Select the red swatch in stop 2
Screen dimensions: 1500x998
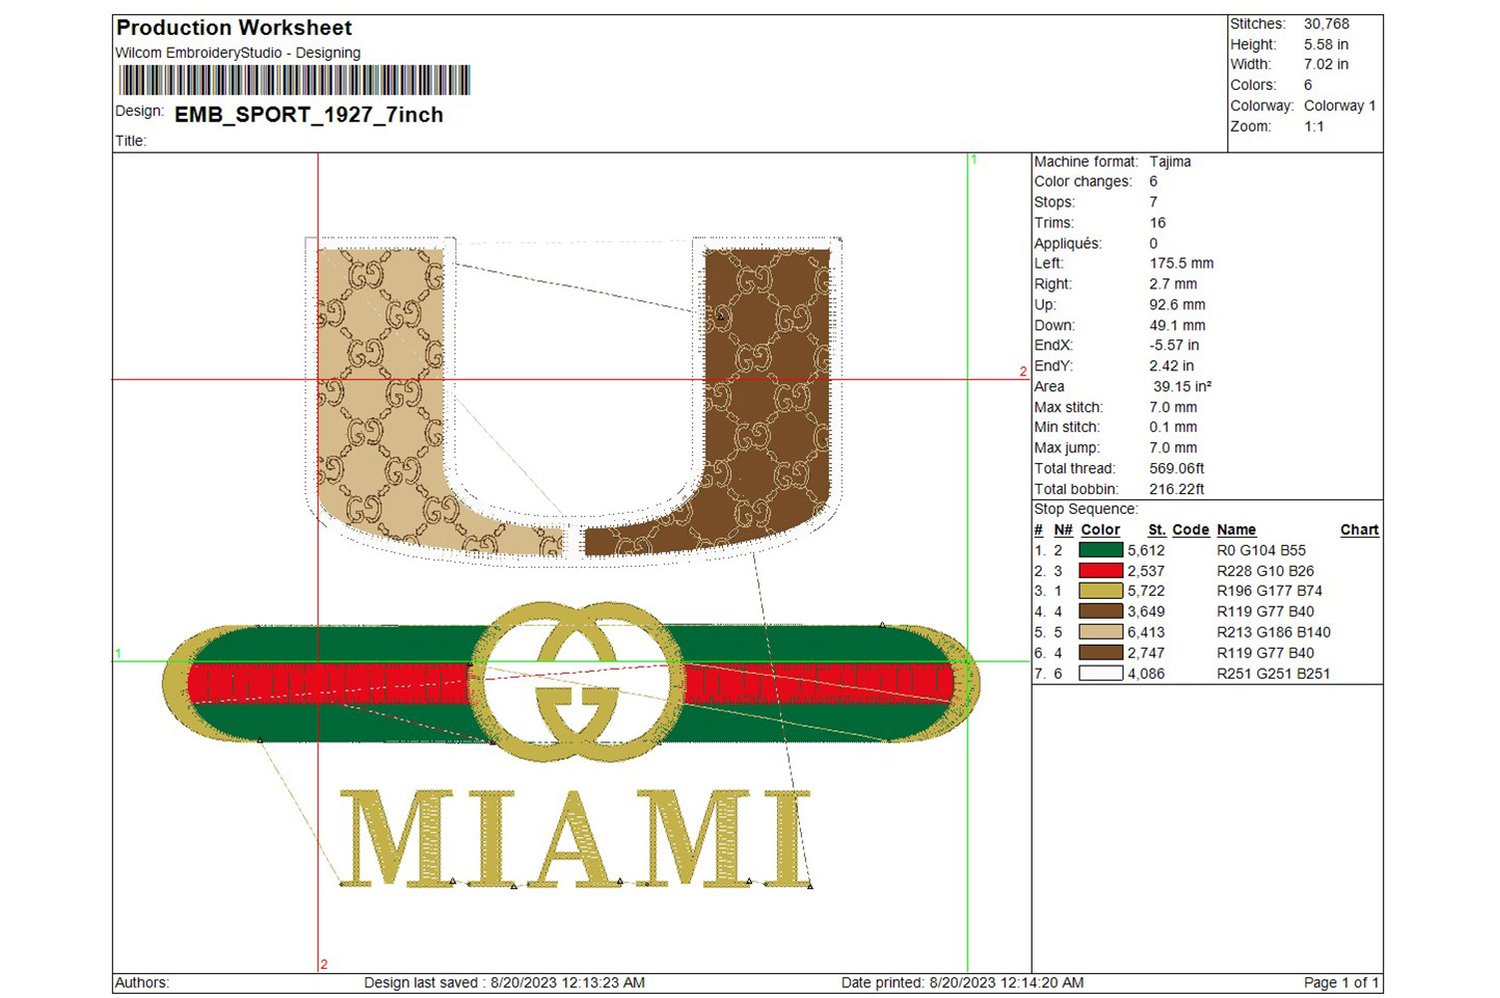[1101, 571]
